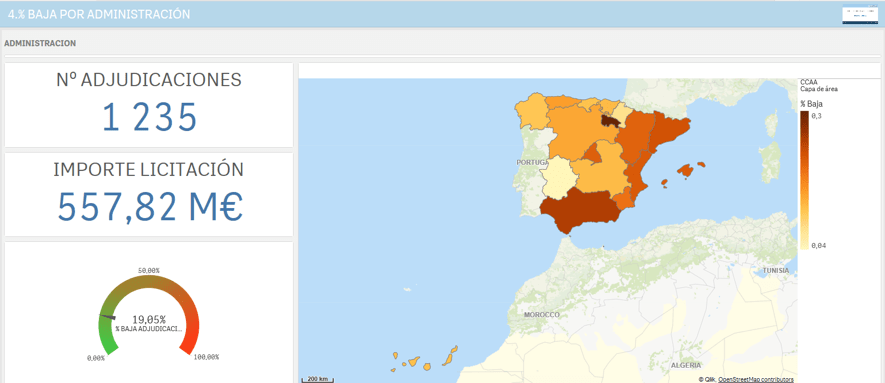Click the 1 235 adjudicaciones KPI value
The image size is (885, 383).
coord(150,118)
